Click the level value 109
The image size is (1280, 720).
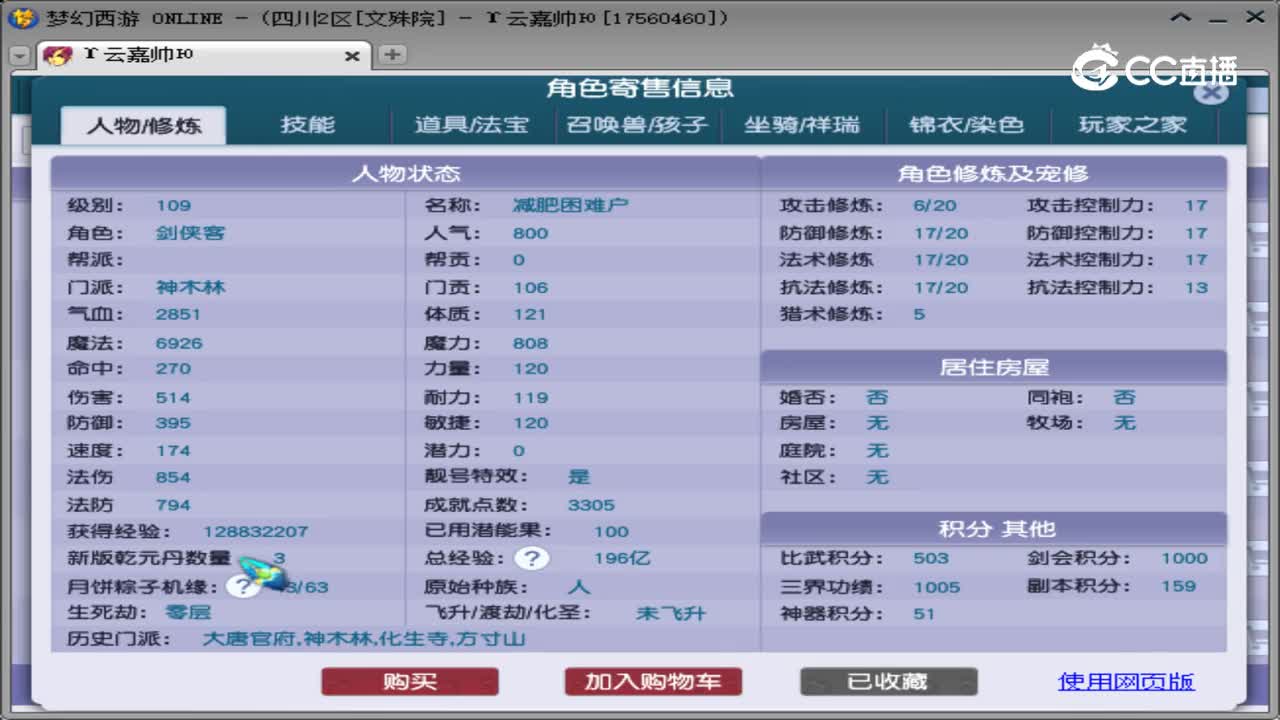click(x=173, y=205)
